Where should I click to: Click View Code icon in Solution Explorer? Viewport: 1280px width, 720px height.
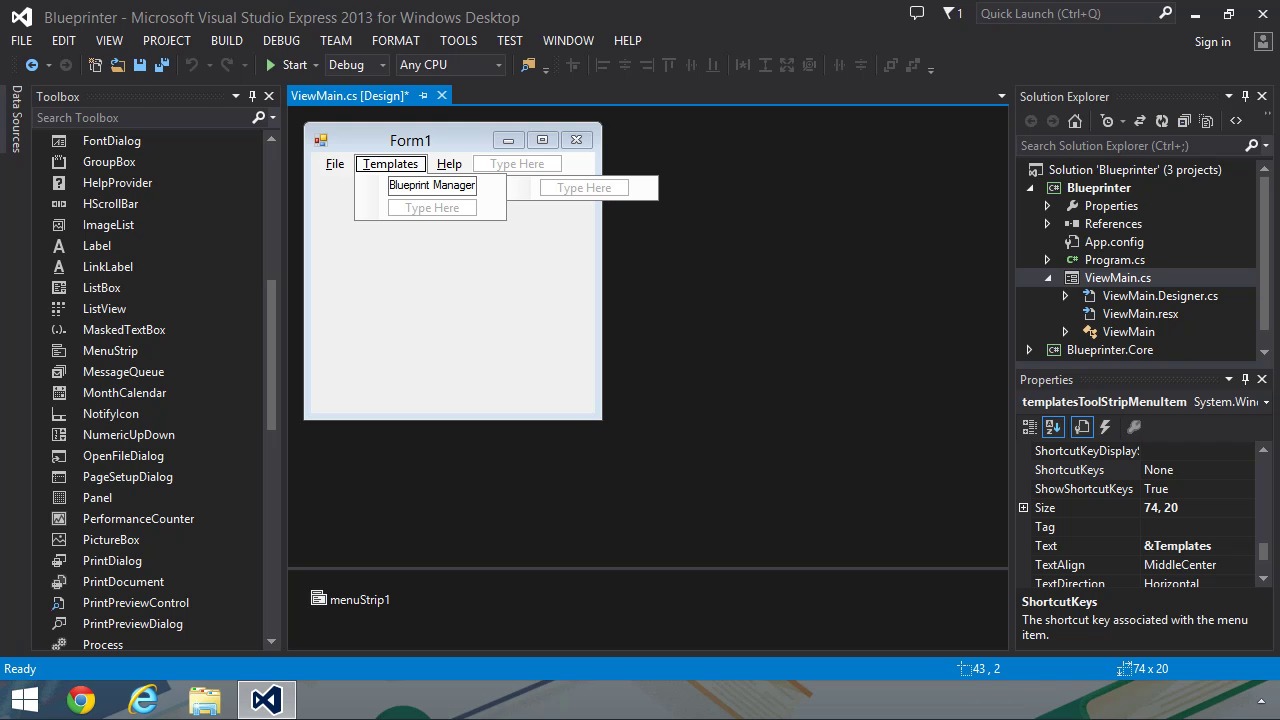[x=1236, y=121]
